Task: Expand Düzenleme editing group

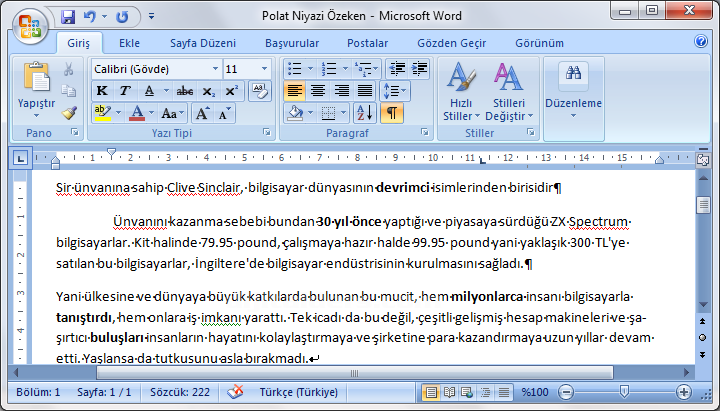Action: click(x=574, y=98)
